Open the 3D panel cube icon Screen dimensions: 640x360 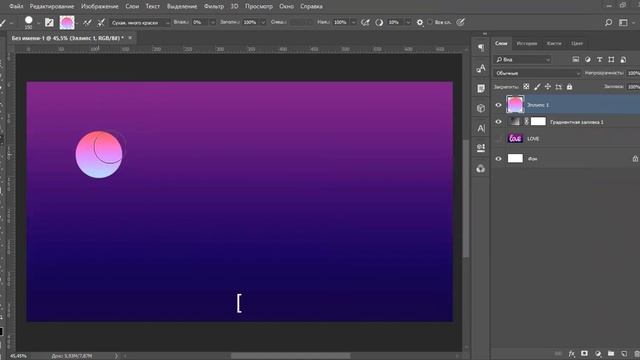481,108
